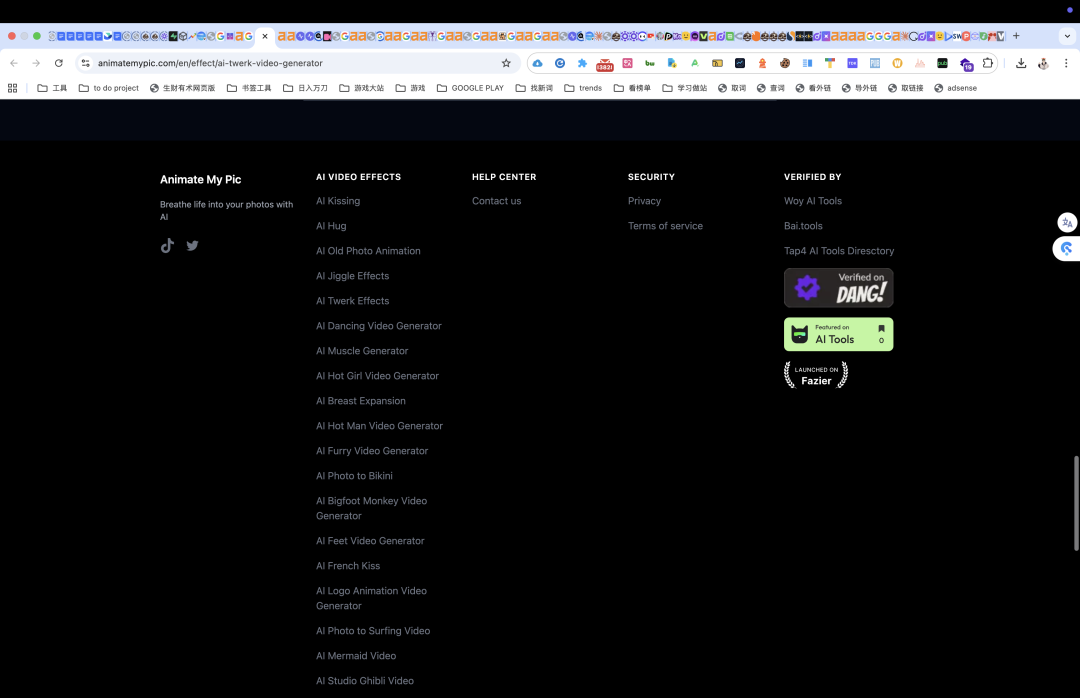This screenshot has width=1080, height=698.
Task: Open the 学习做站 bookmarks folder
Action: pos(685,88)
